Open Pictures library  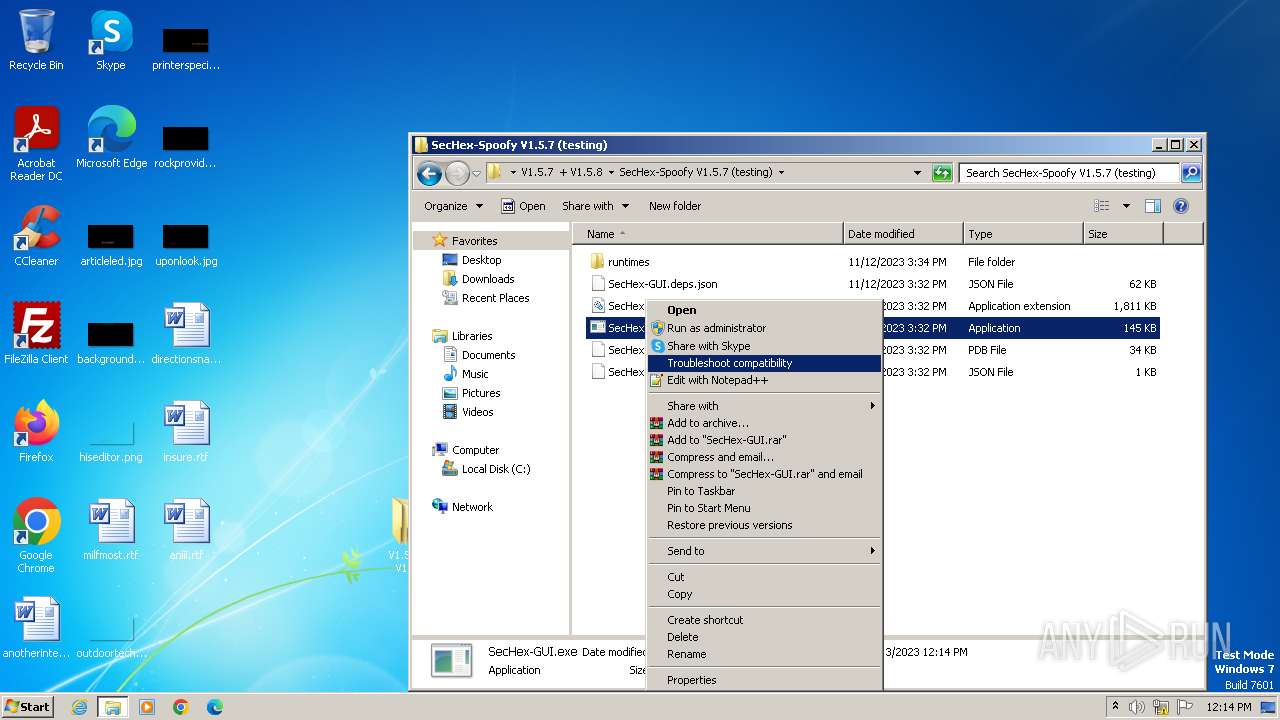coord(481,393)
